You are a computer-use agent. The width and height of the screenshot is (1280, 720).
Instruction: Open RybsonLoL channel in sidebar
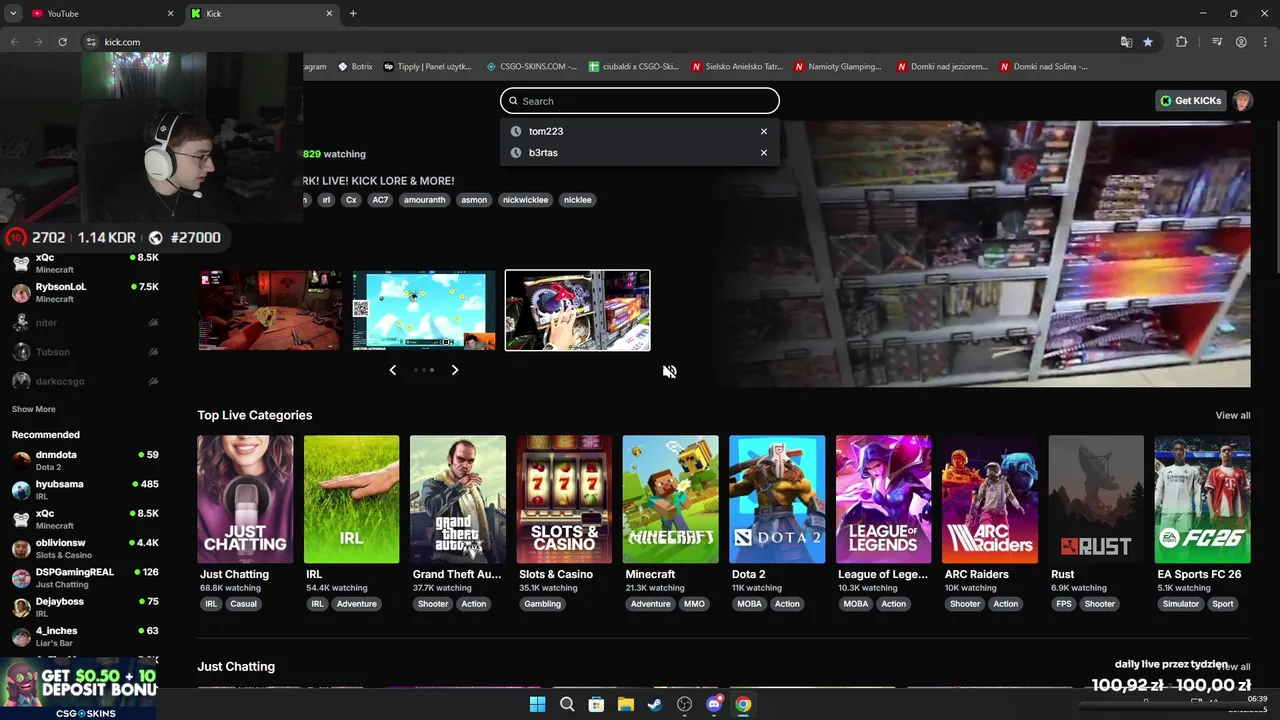(x=85, y=292)
